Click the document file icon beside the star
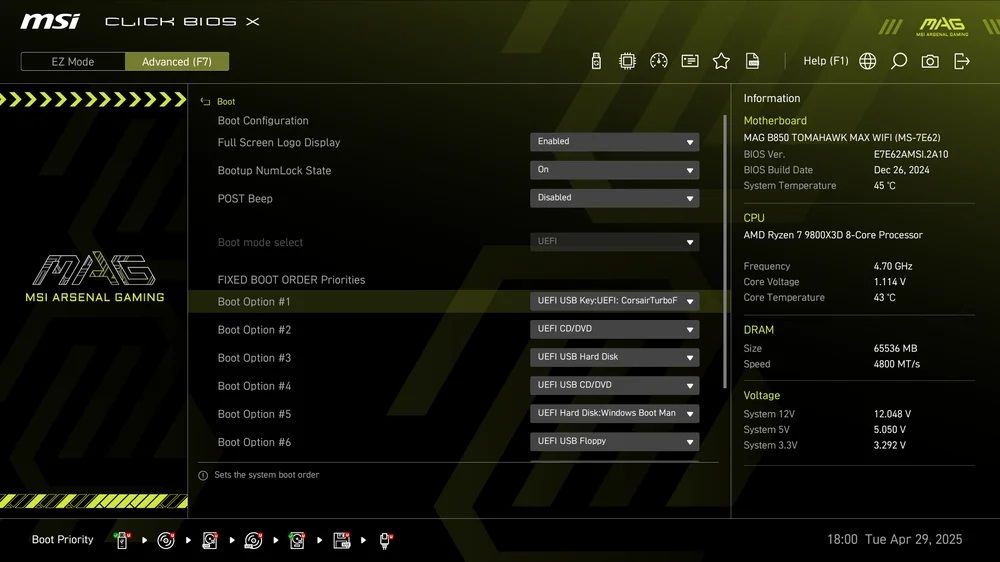The height and width of the screenshot is (562, 1000). [752, 61]
